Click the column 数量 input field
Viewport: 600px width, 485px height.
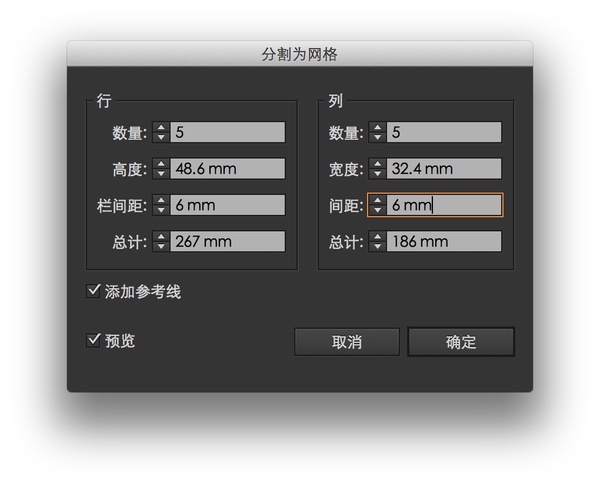[444, 132]
